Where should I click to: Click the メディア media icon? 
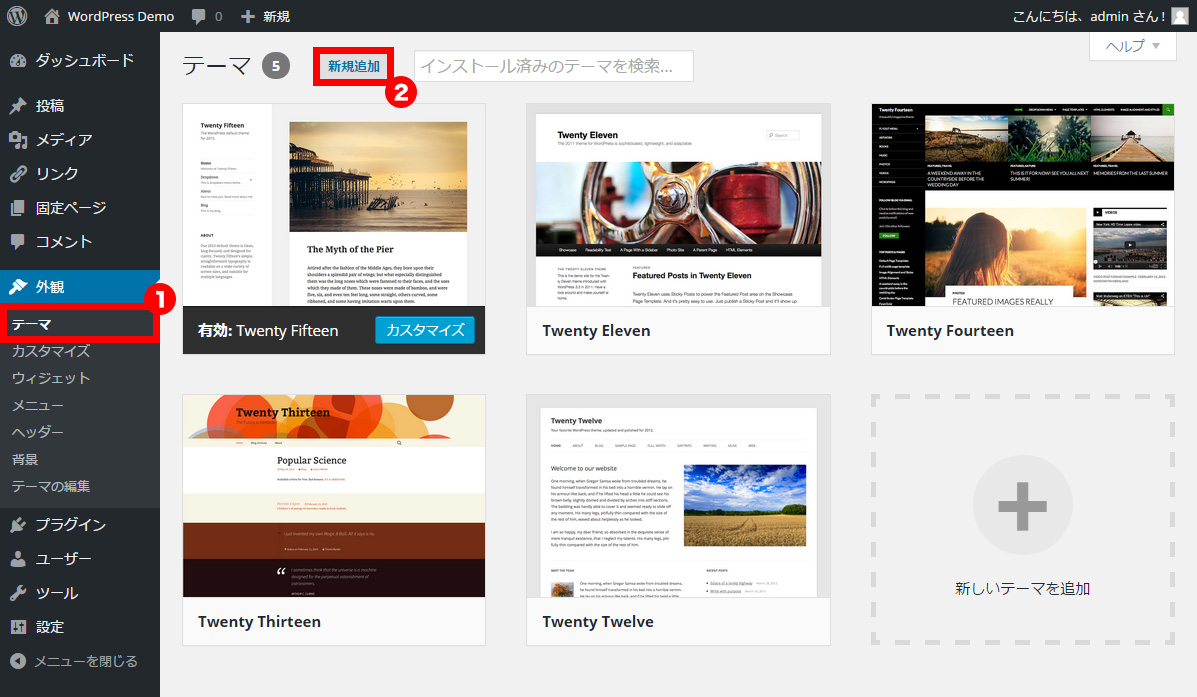(x=18, y=140)
